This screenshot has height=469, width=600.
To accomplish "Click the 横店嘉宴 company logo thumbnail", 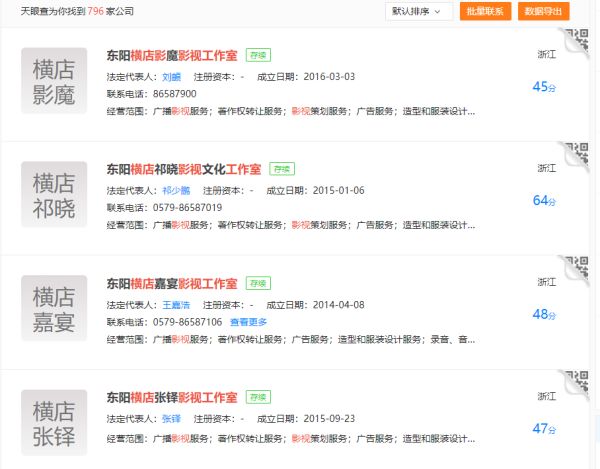I will point(54,308).
